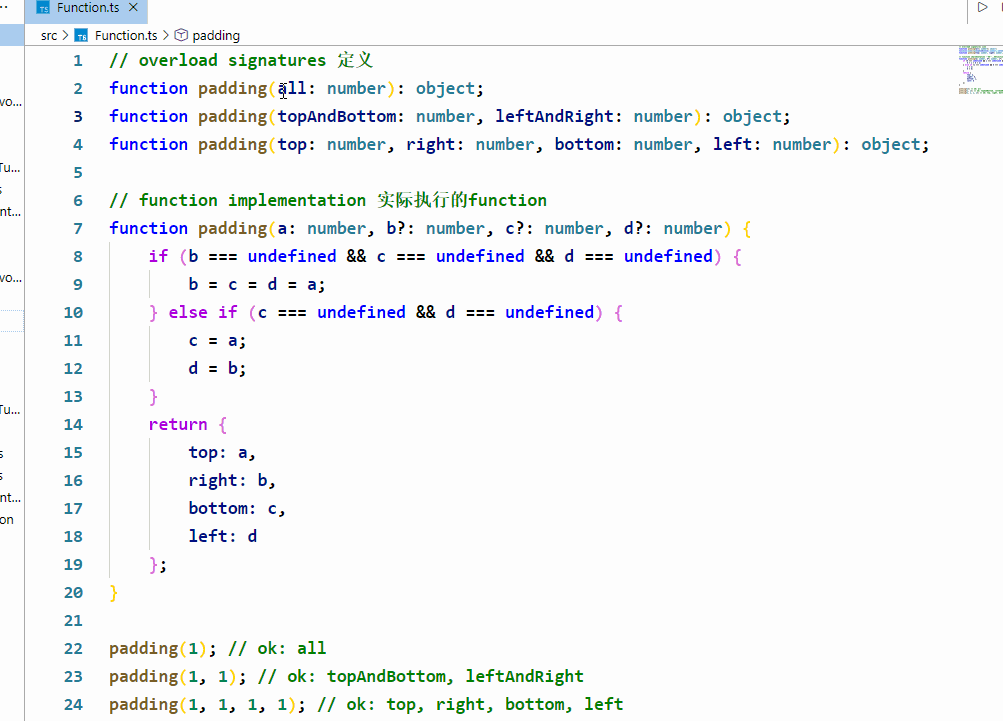Screen dimensions: 1003x721
Task: Click line number 7 in the gutter
Action: (x=77, y=228)
